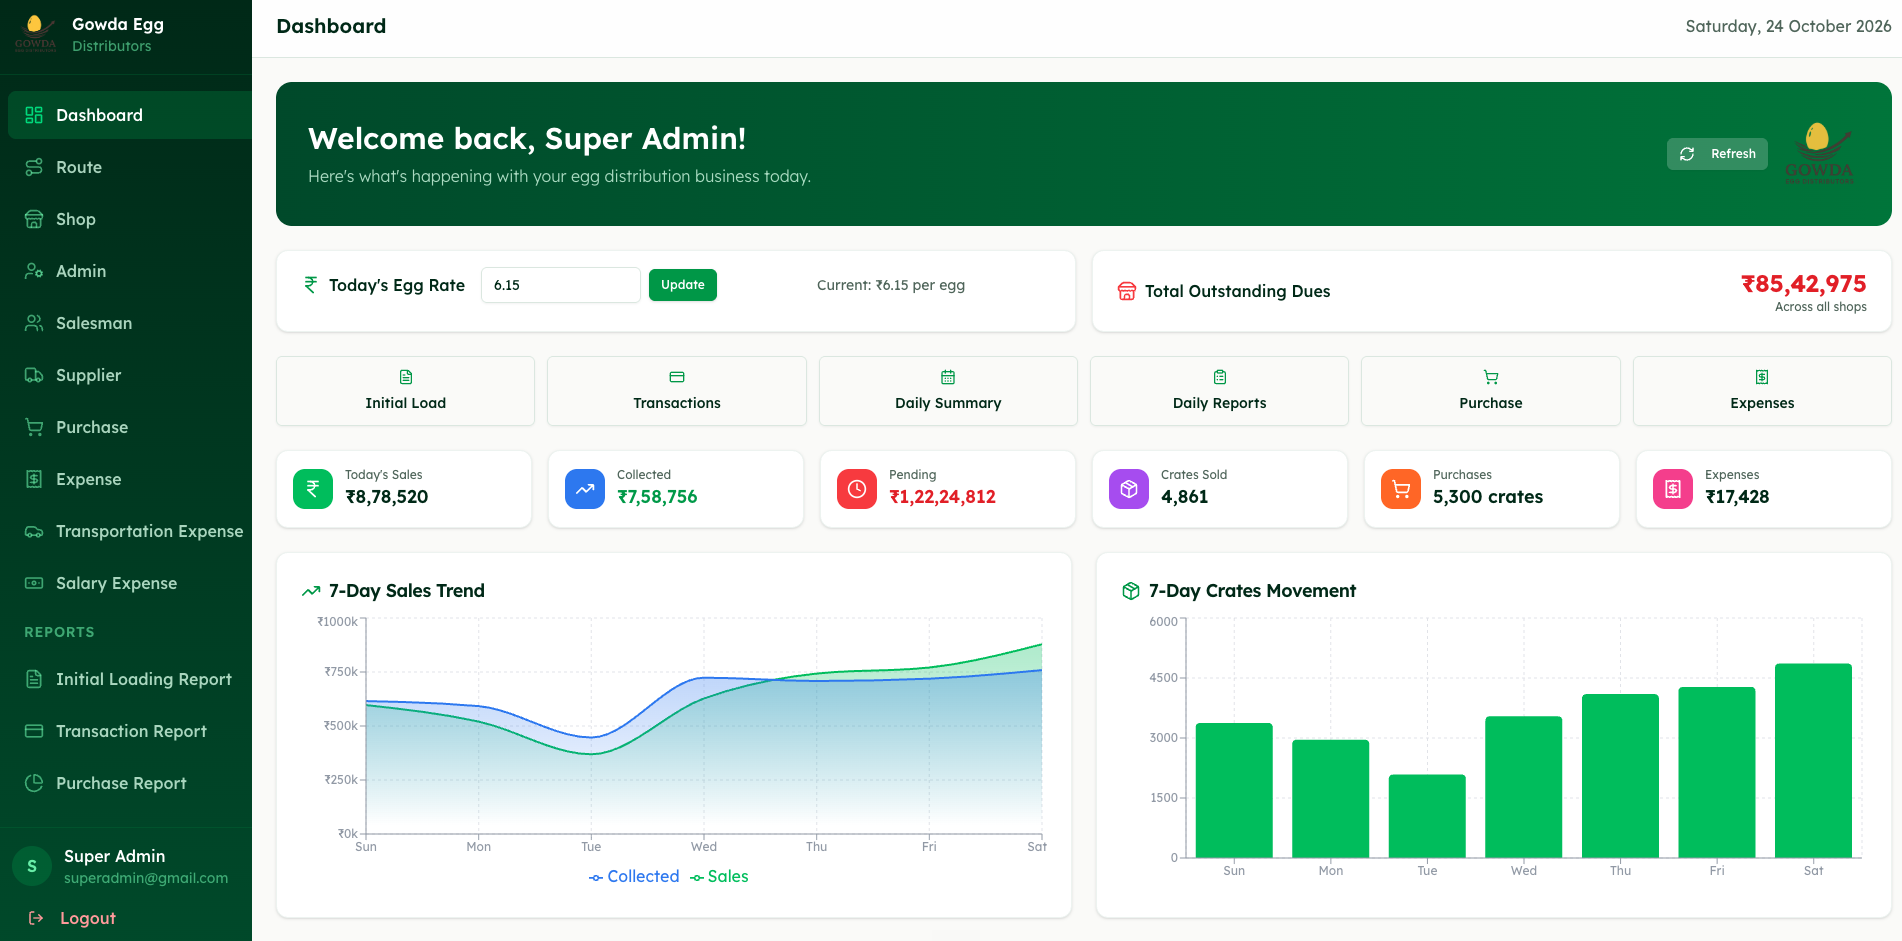Click the green rupee Today's Sales icon

(x=313, y=489)
